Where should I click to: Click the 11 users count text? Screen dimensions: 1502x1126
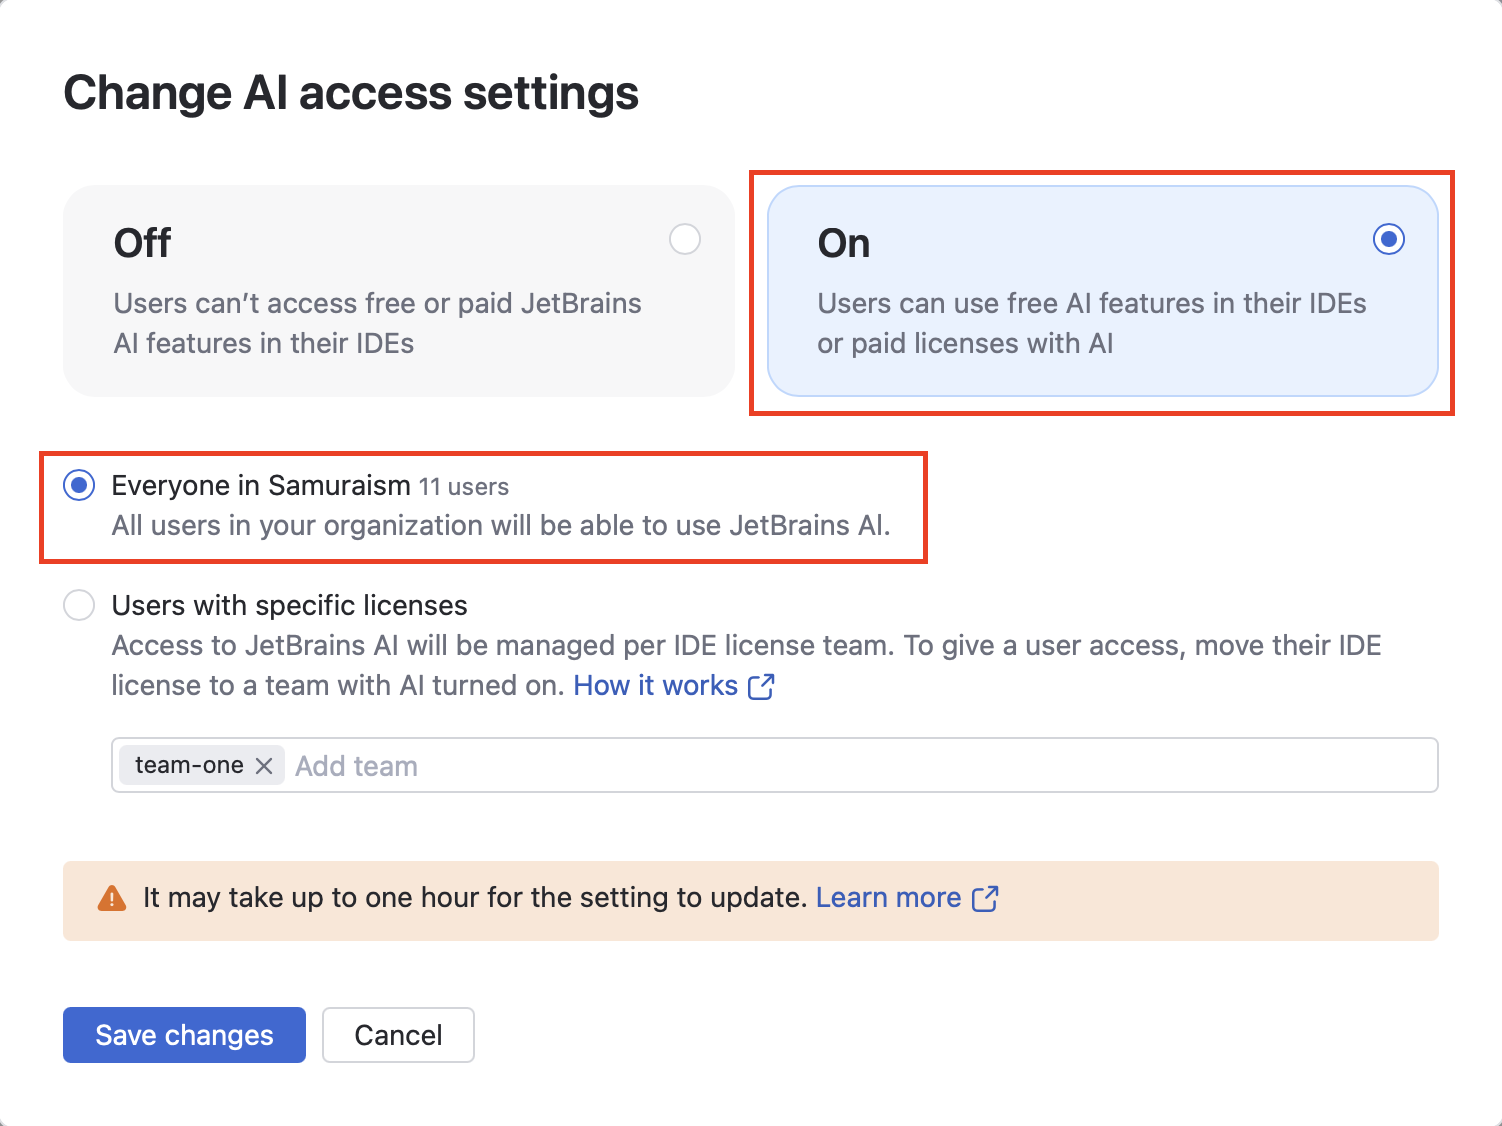464,487
